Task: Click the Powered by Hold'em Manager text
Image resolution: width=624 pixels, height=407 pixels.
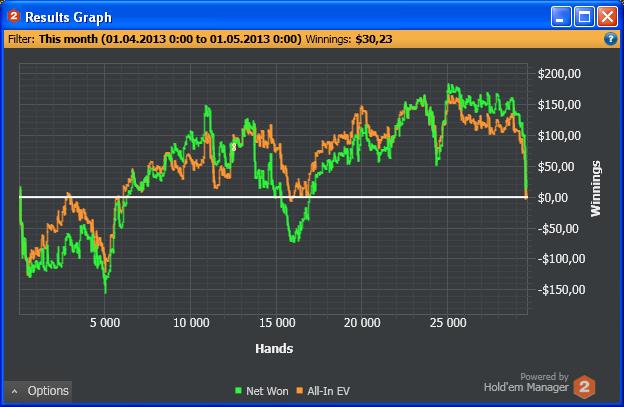Action: tap(526, 382)
